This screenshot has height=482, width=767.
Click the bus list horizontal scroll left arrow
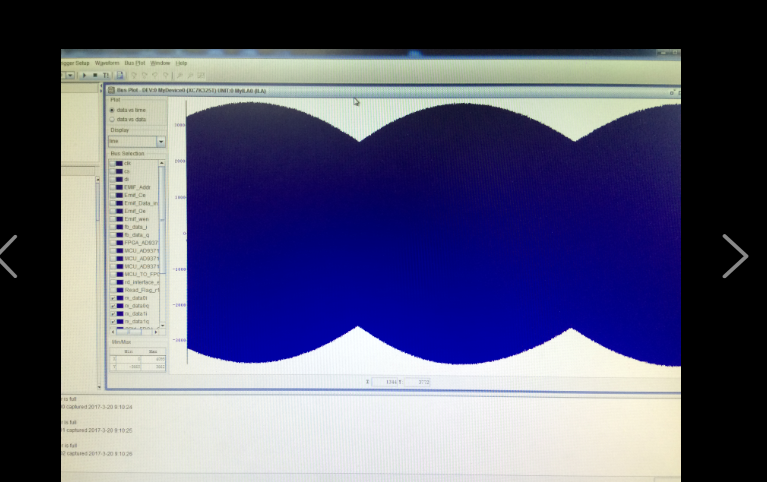coord(113,332)
